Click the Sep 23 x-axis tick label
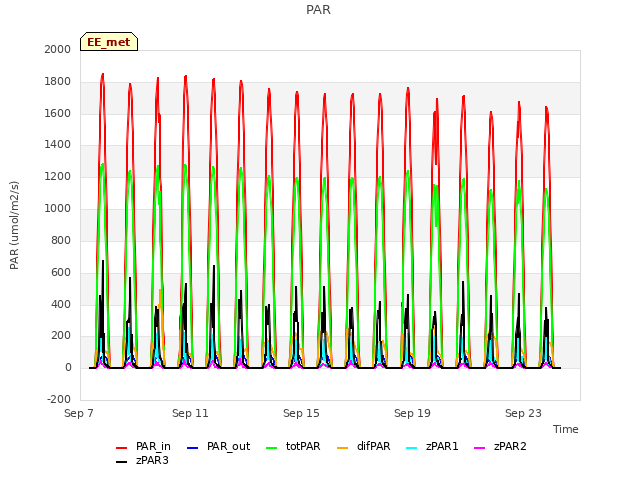This screenshot has width=640, height=480. 523,413
